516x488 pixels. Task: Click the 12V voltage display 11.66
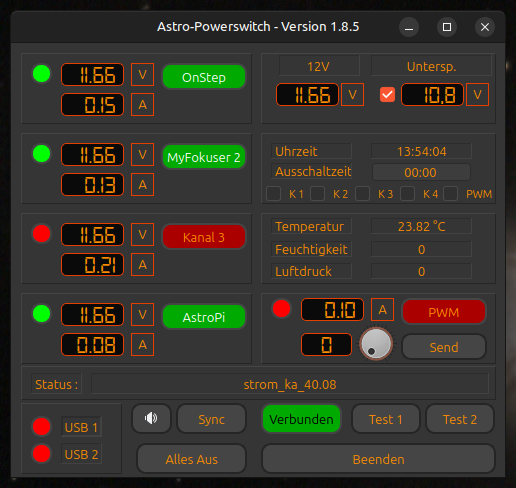[307, 95]
